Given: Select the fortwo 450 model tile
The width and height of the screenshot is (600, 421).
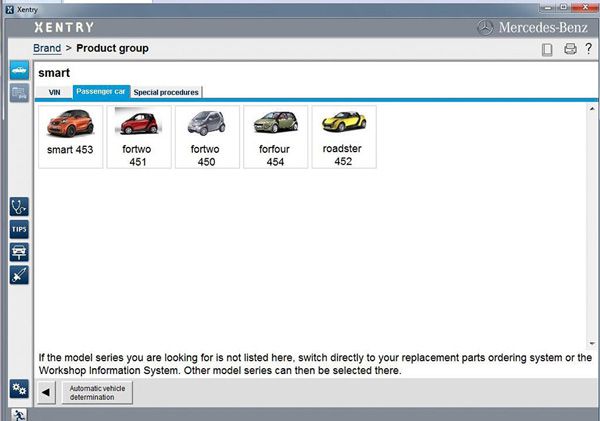Looking at the screenshot, I should (207, 137).
